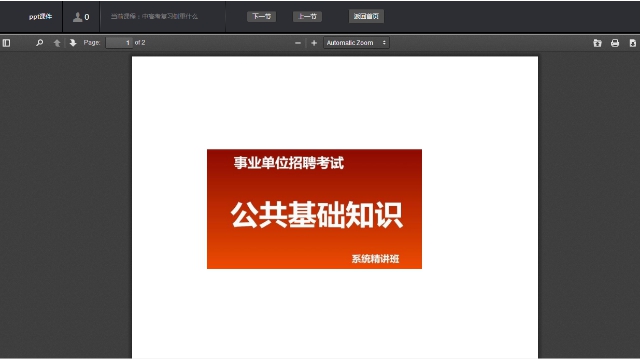
Task: Select the ppt课件 tab
Action: coord(40,17)
